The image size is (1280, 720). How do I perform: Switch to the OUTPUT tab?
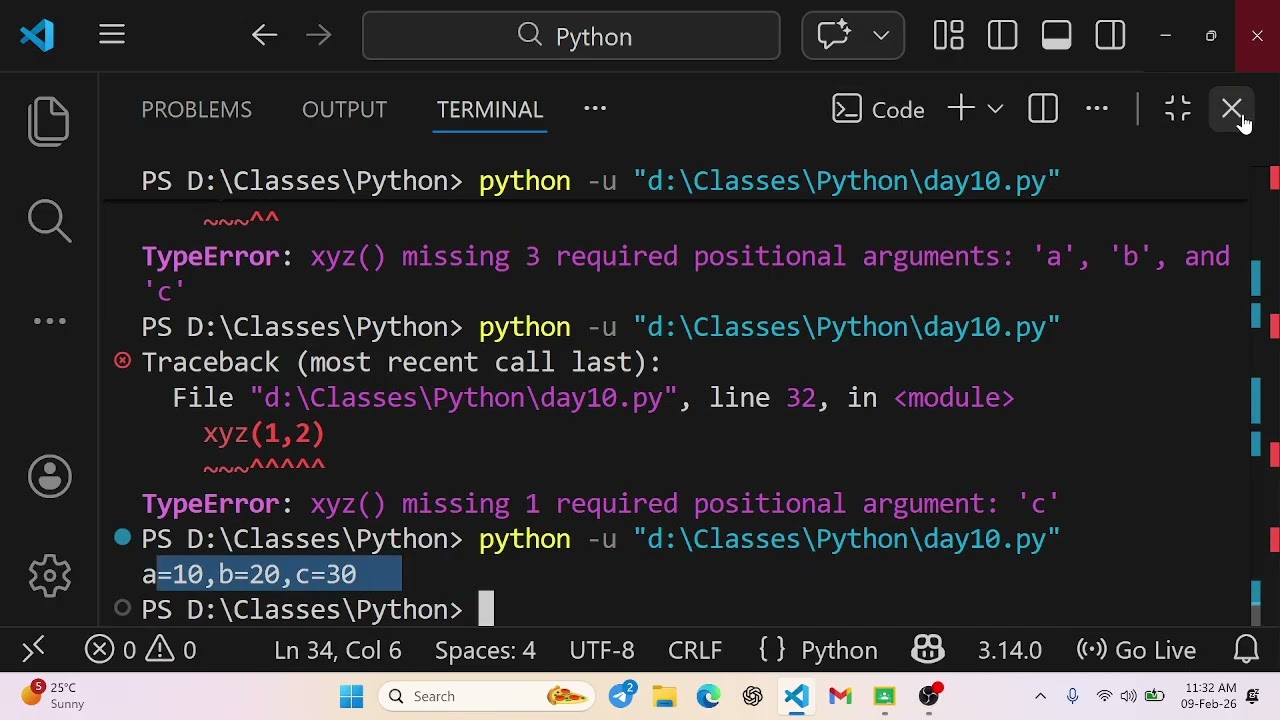click(x=344, y=109)
